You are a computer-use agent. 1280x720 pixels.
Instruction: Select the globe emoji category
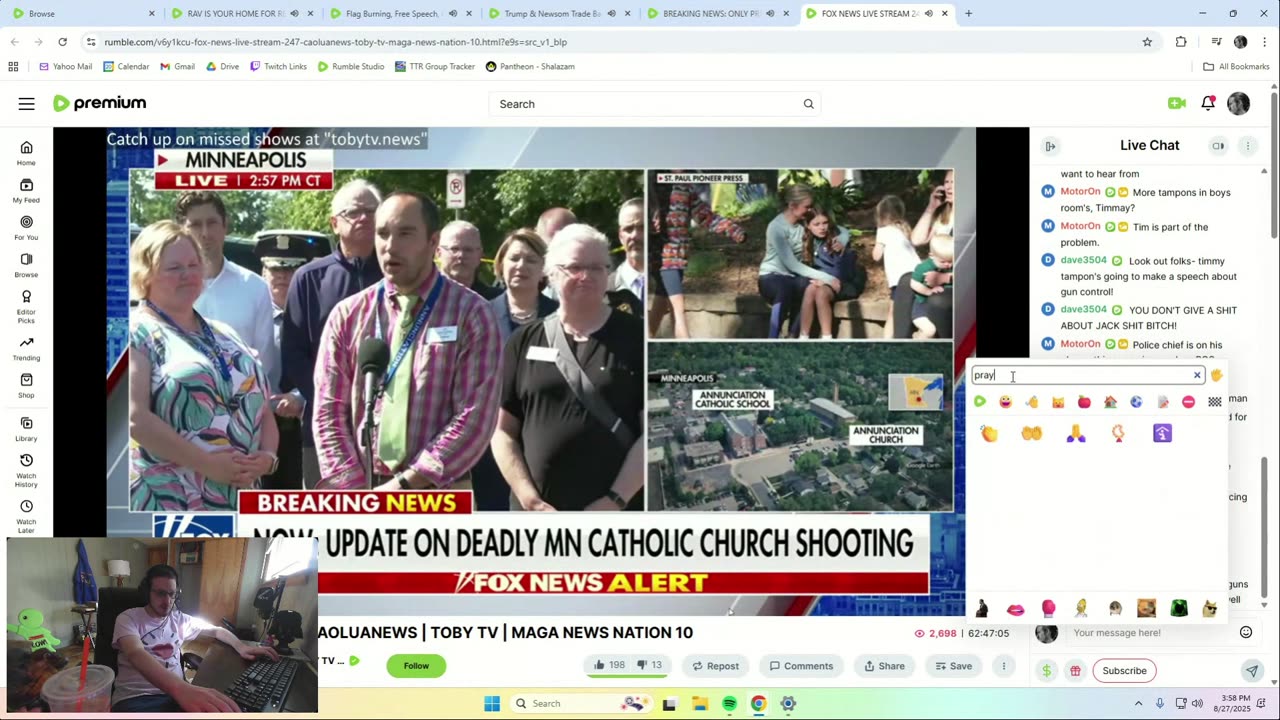pos(1136,402)
